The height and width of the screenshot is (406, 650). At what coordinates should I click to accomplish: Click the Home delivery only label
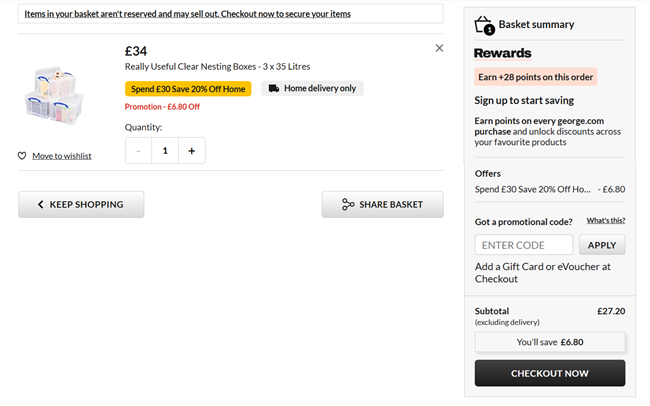(313, 88)
